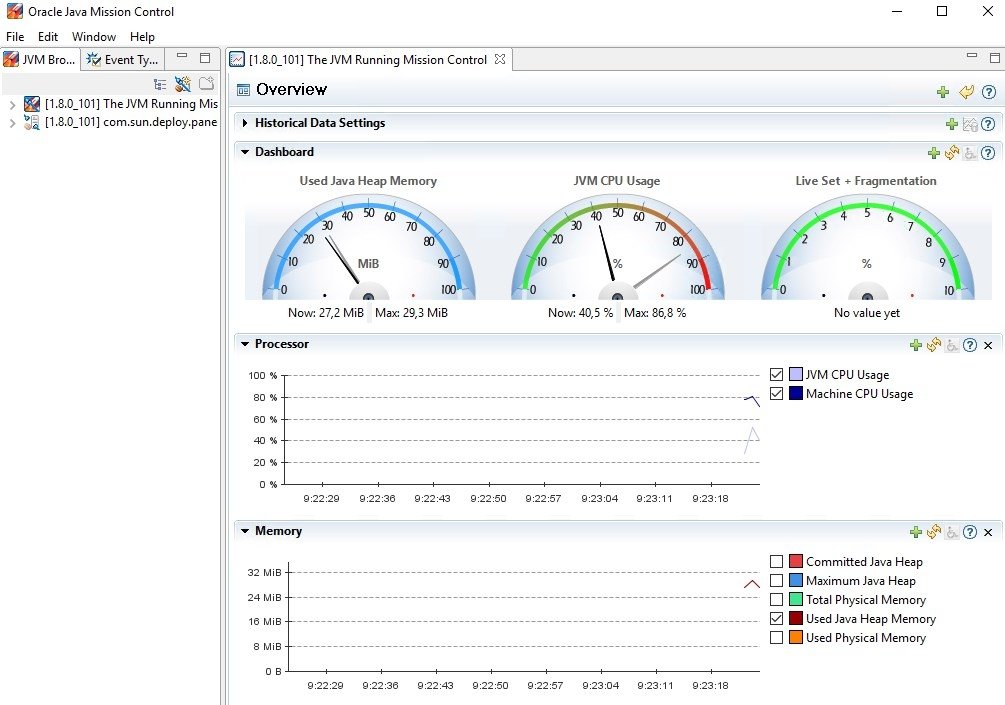Open help for the Dashboard section
The width and height of the screenshot is (1005, 705).
[988, 153]
